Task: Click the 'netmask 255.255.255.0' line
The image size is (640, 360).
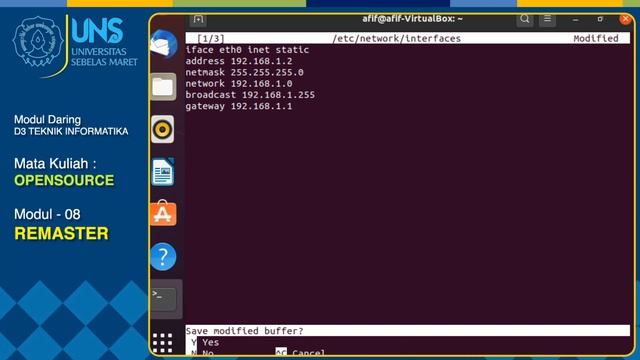Action: 244,72
